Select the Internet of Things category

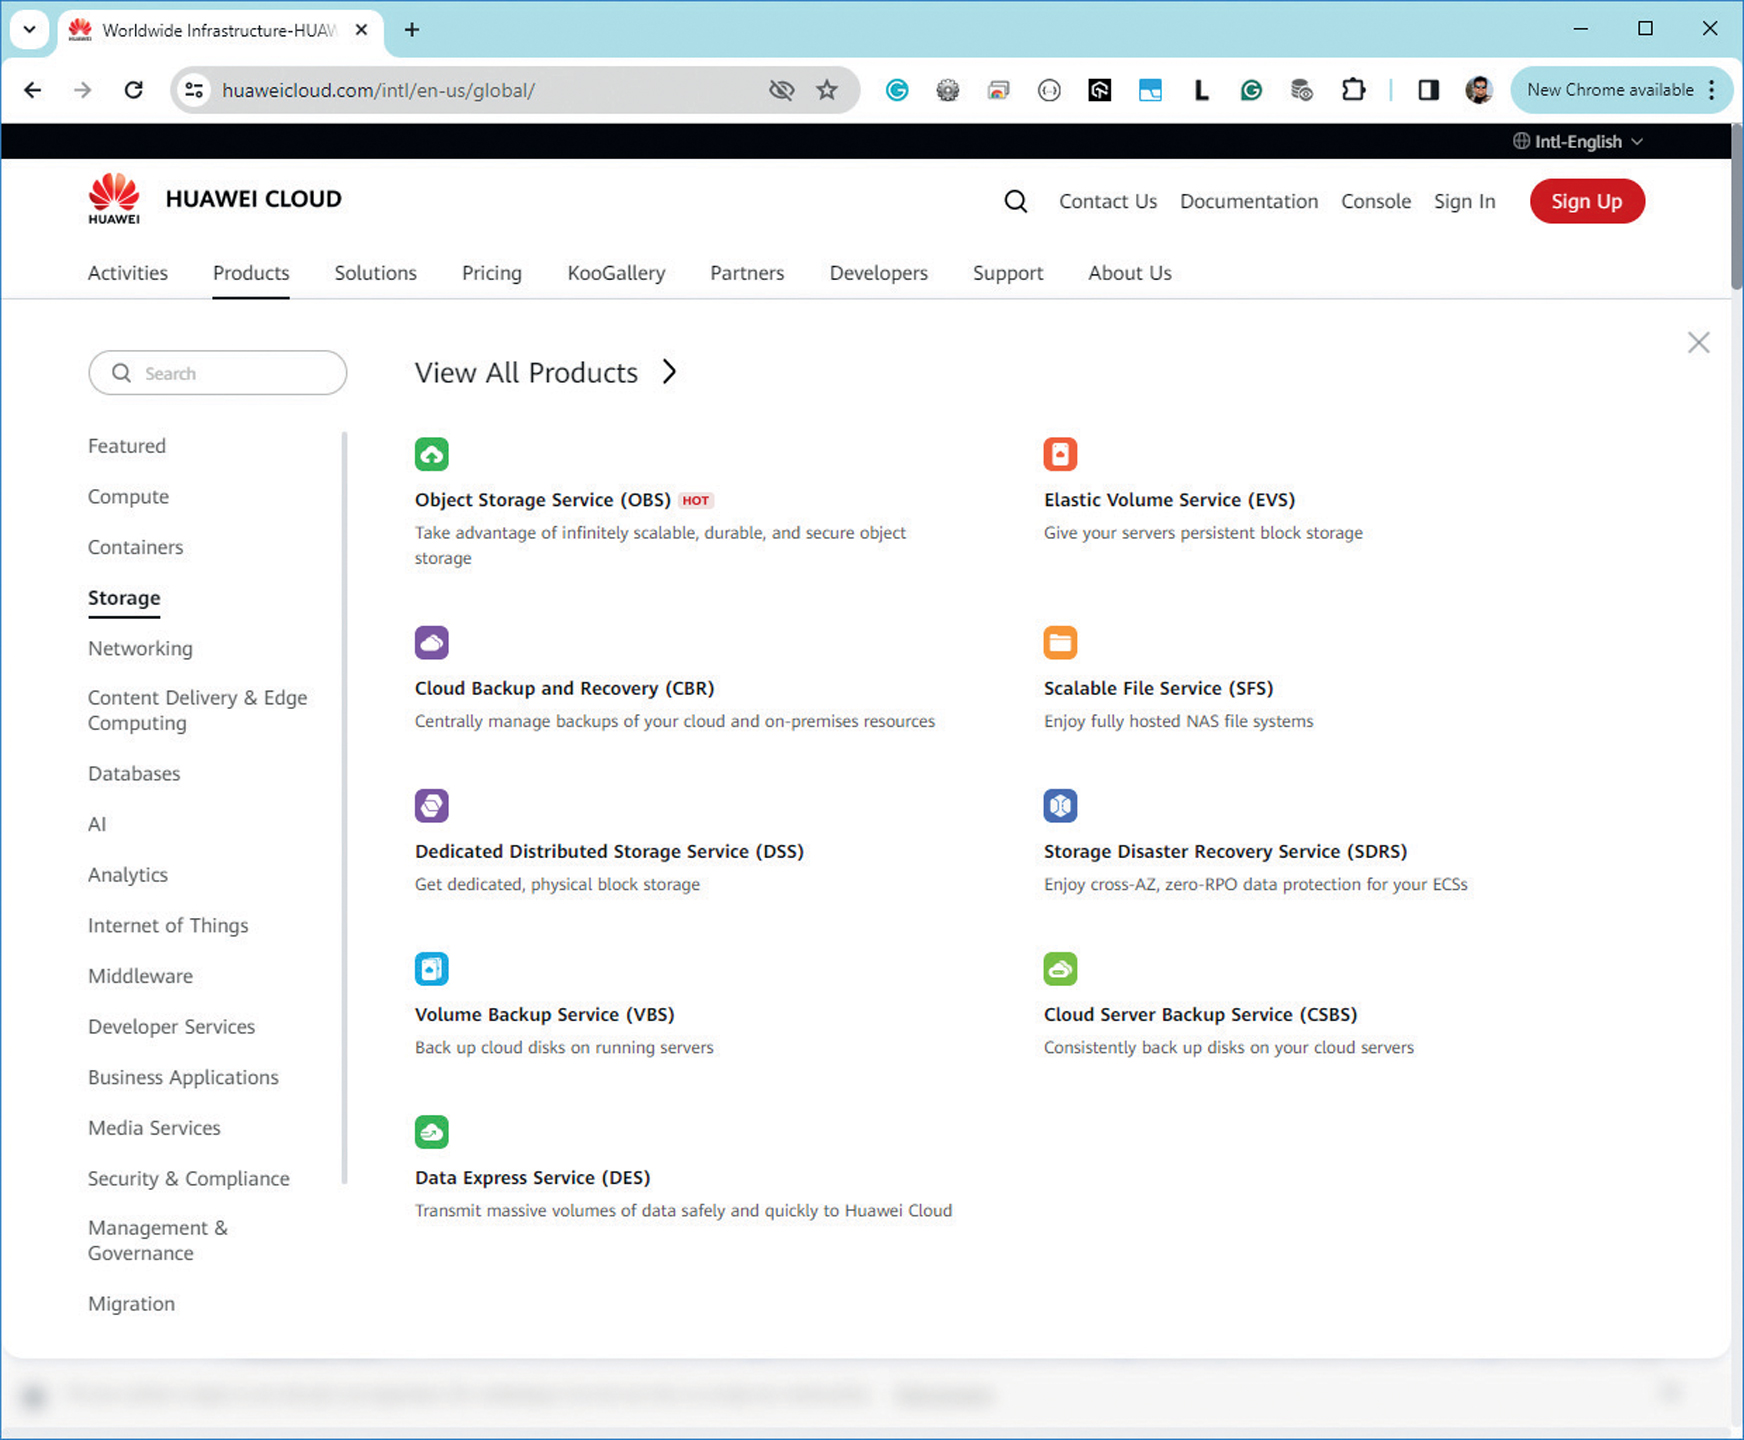tap(168, 926)
